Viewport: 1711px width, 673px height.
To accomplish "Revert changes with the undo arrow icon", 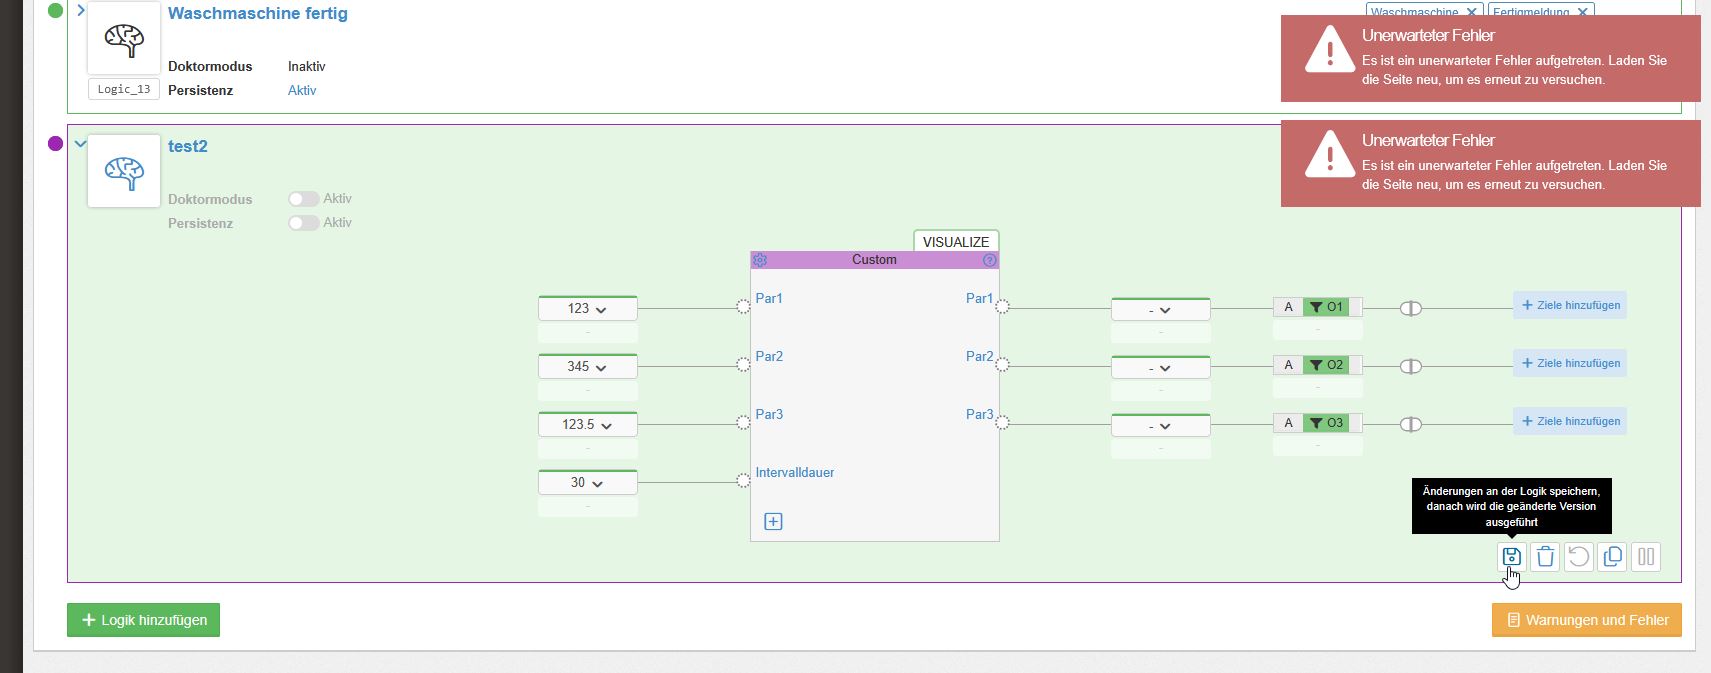I will [1579, 557].
